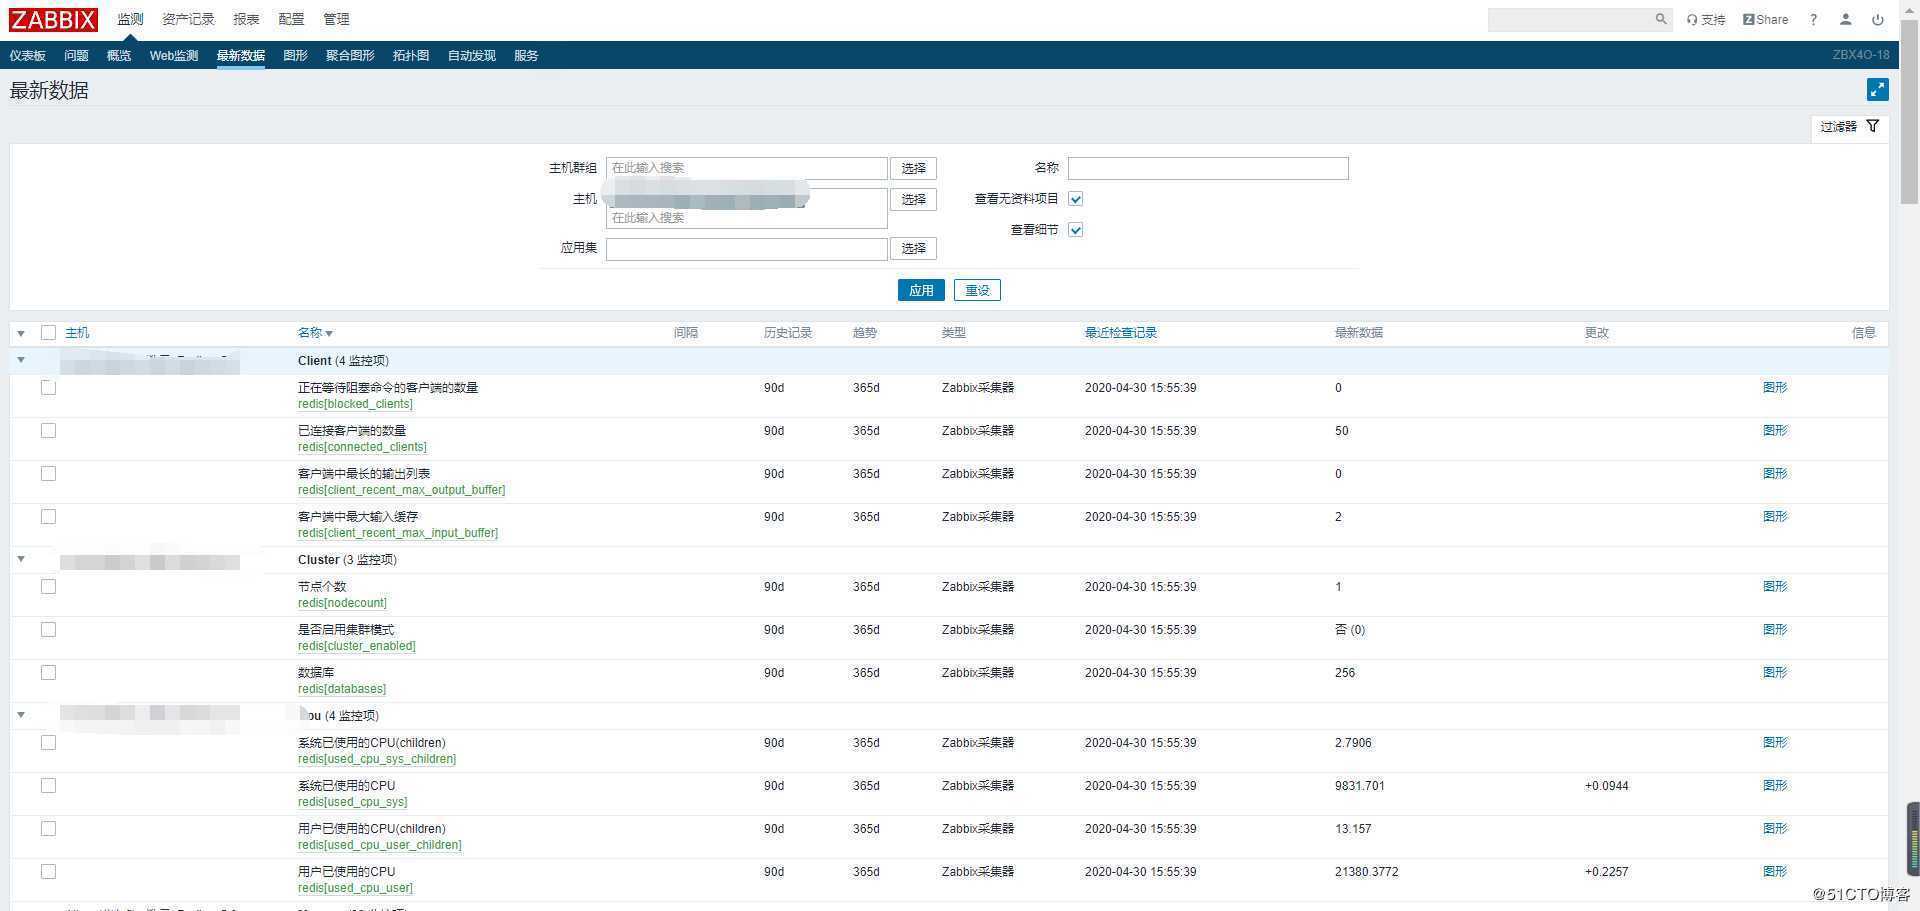
Task: Click the ZABBIX logo
Action: [x=53, y=19]
